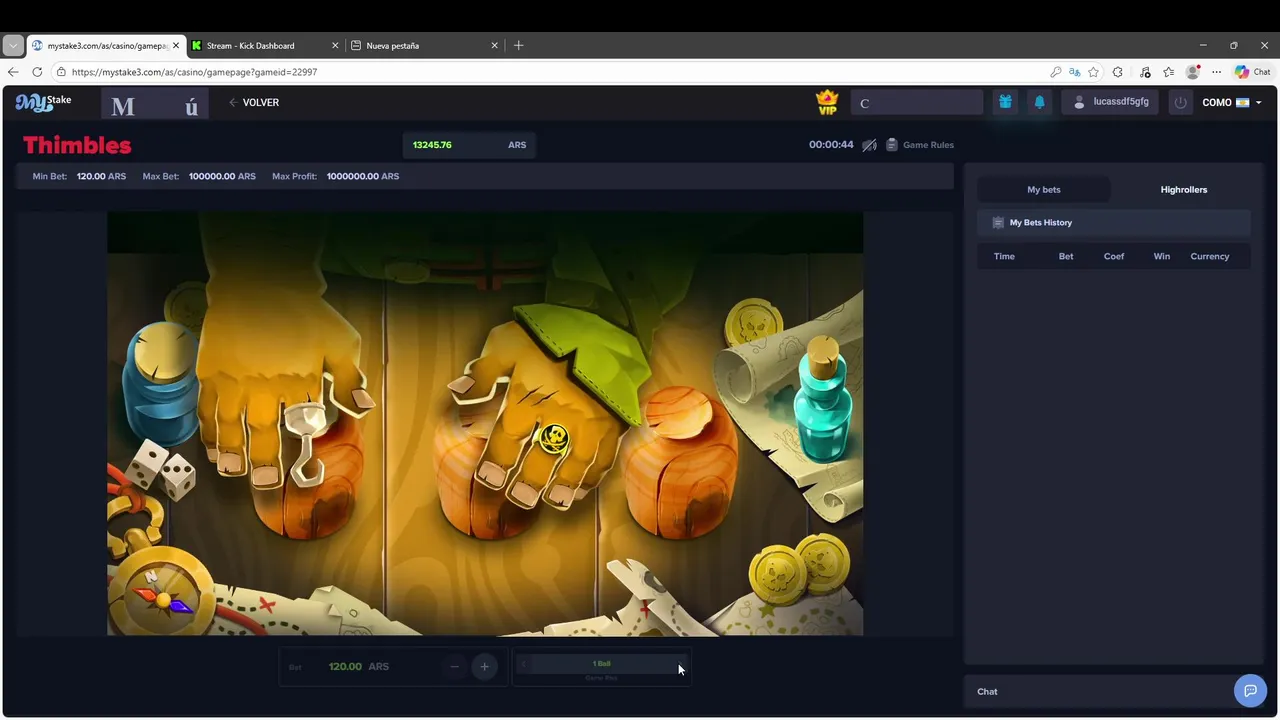Open browser extensions puzzle icon
1280x720 pixels.
pyautogui.click(x=1118, y=72)
